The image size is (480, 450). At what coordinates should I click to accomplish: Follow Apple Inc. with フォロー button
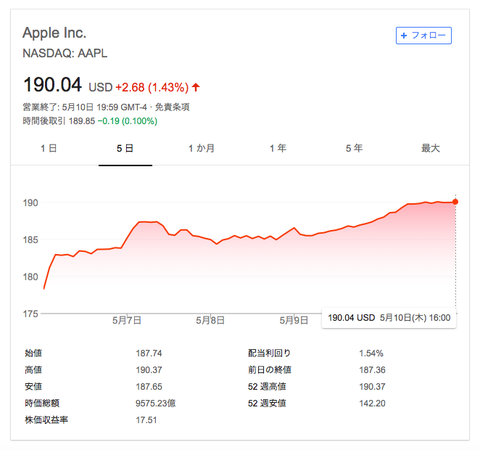tap(424, 35)
